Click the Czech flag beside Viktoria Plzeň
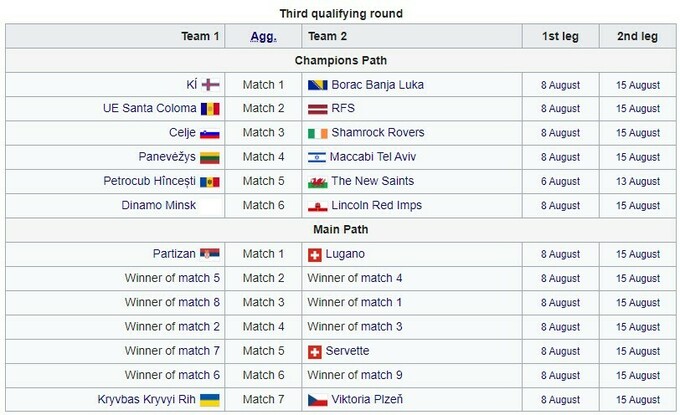The image size is (680, 415). (316, 400)
